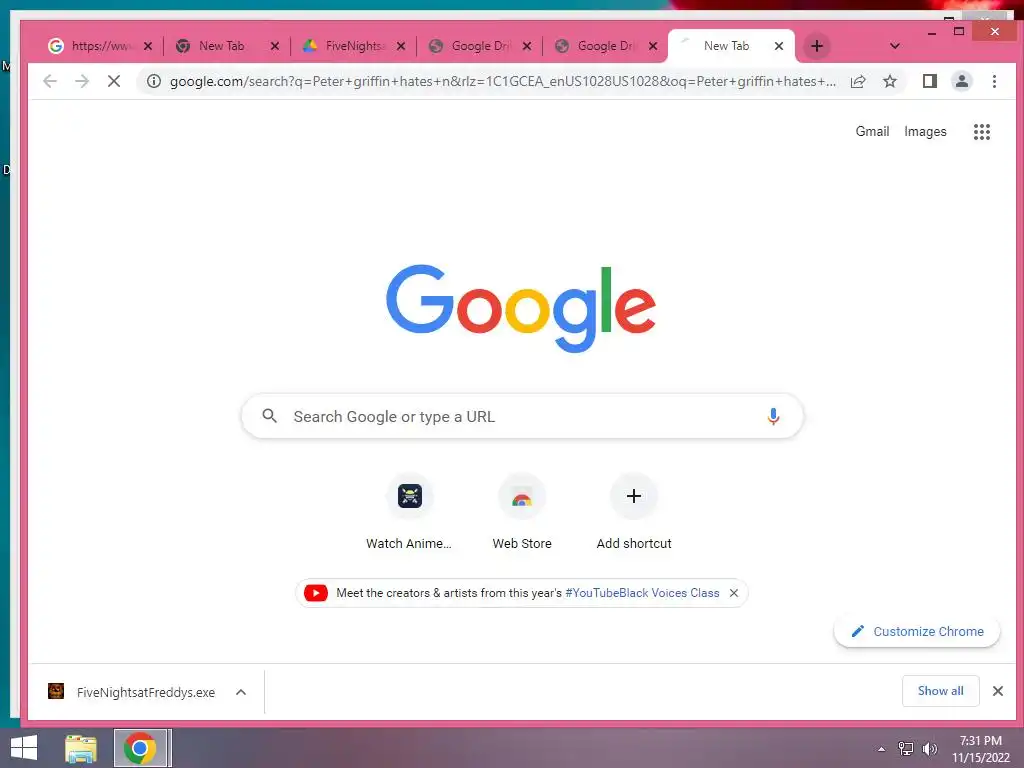Open the Gmail link

tap(872, 131)
